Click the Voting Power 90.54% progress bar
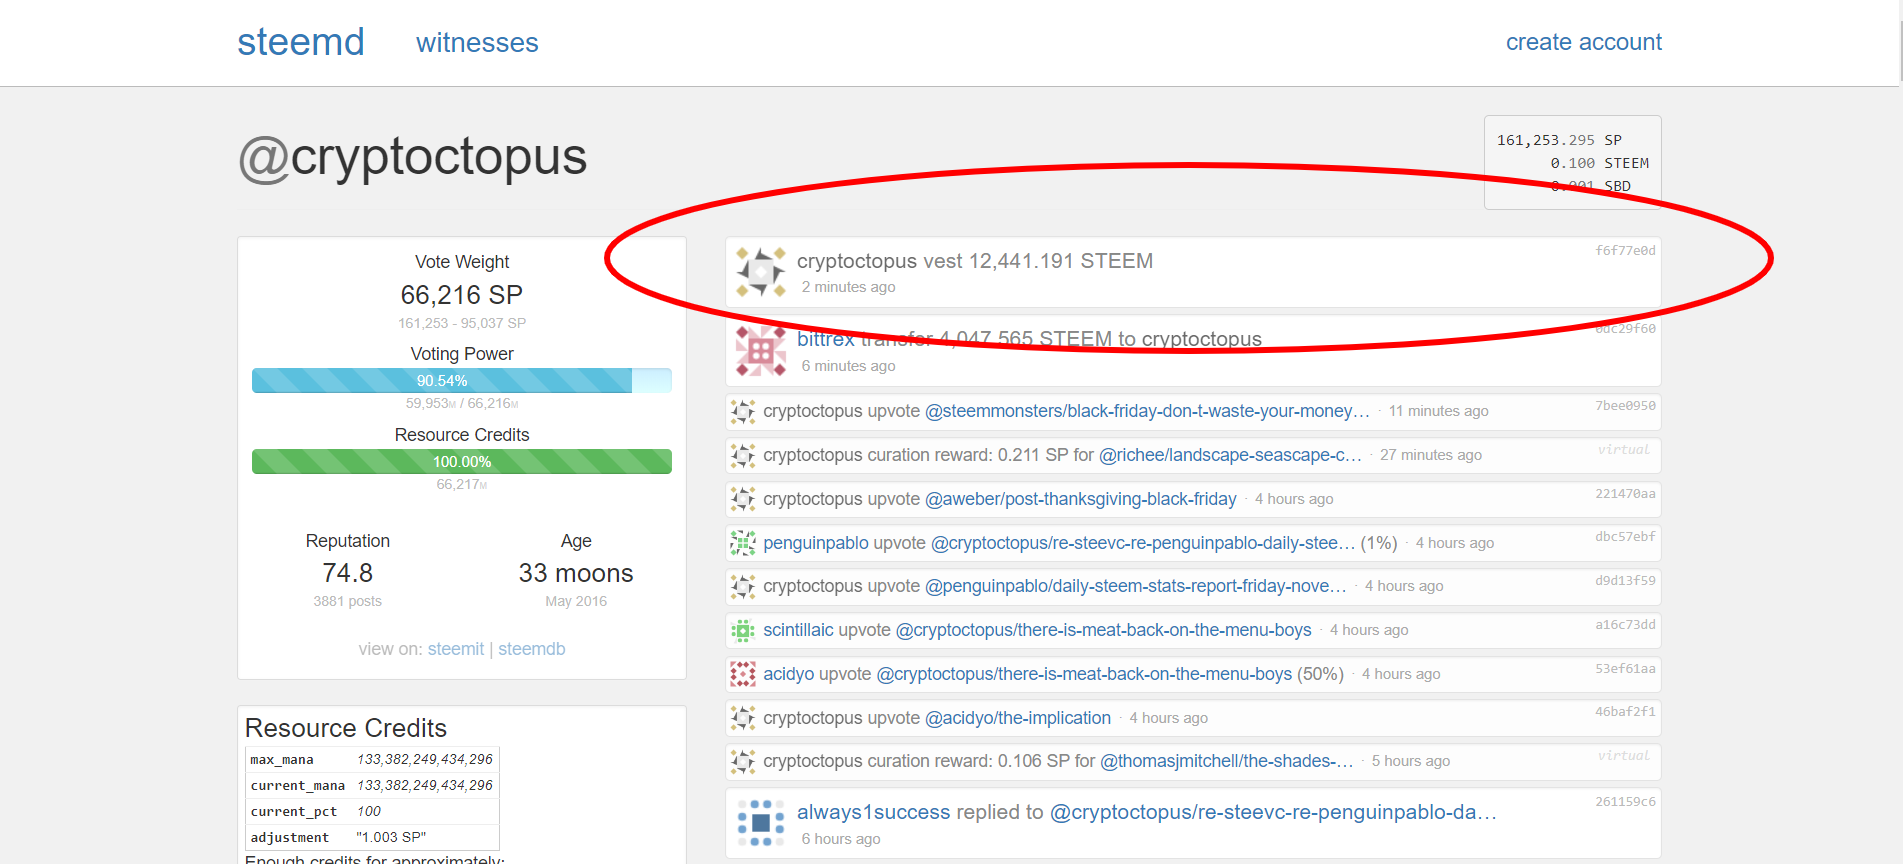 tap(462, 381)
